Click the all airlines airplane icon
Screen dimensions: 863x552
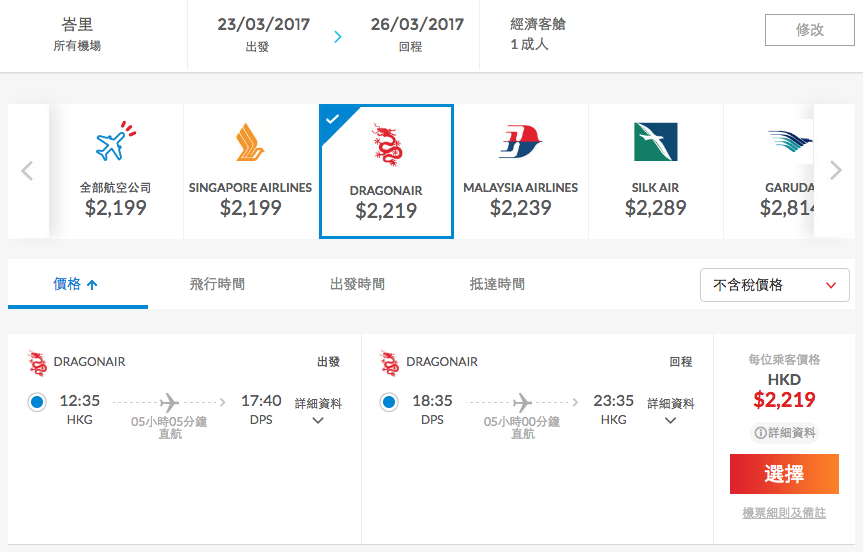116,141
